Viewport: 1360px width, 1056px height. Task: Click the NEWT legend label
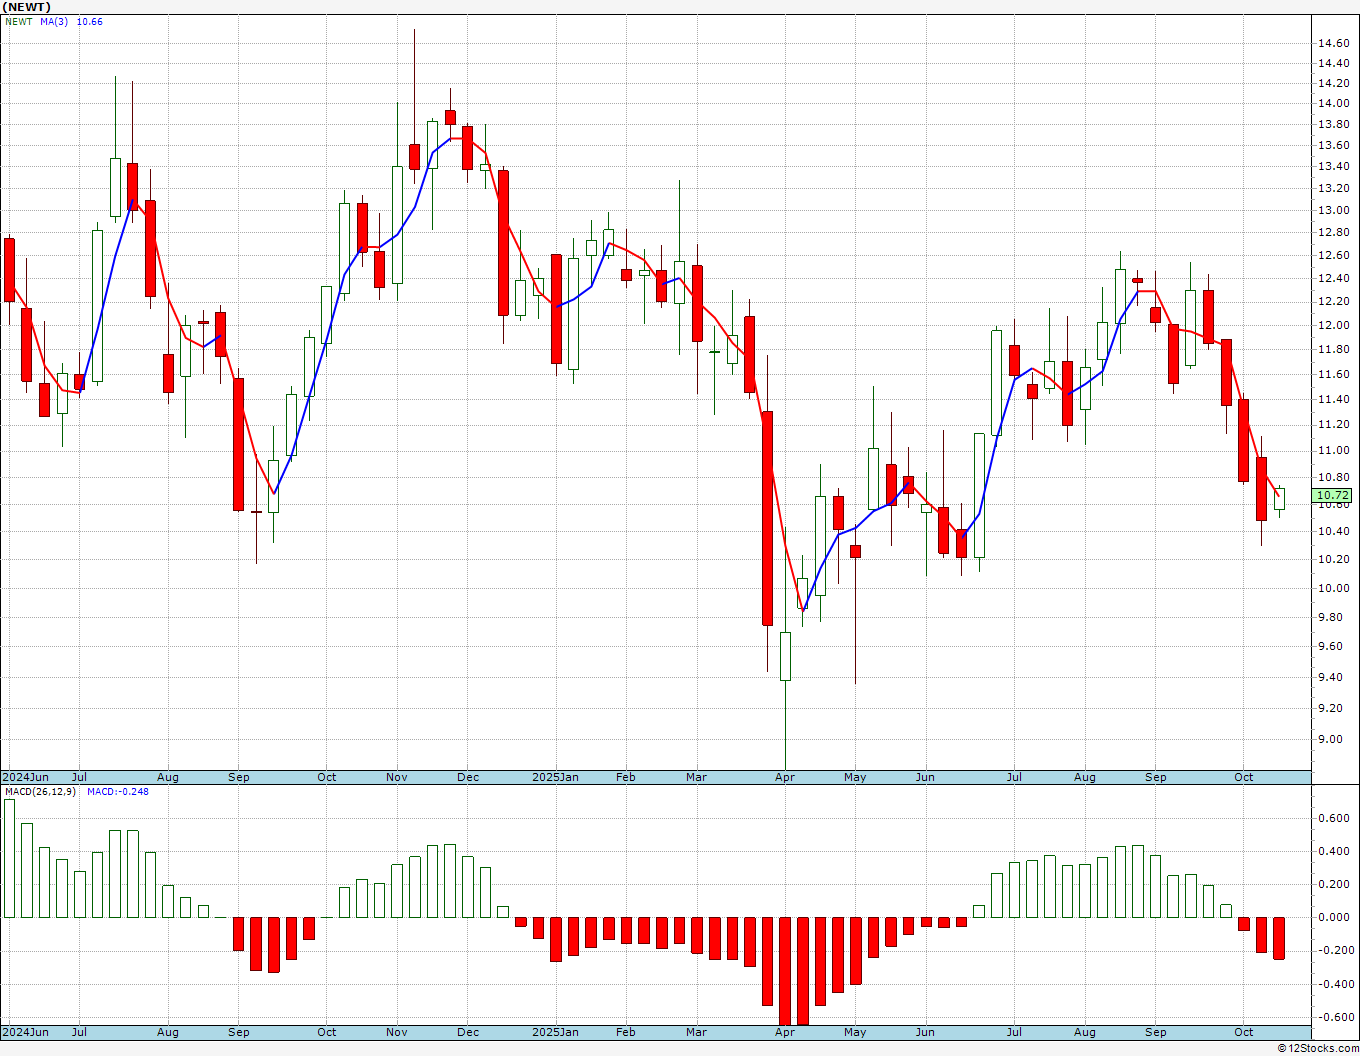(x=19, y=22)
